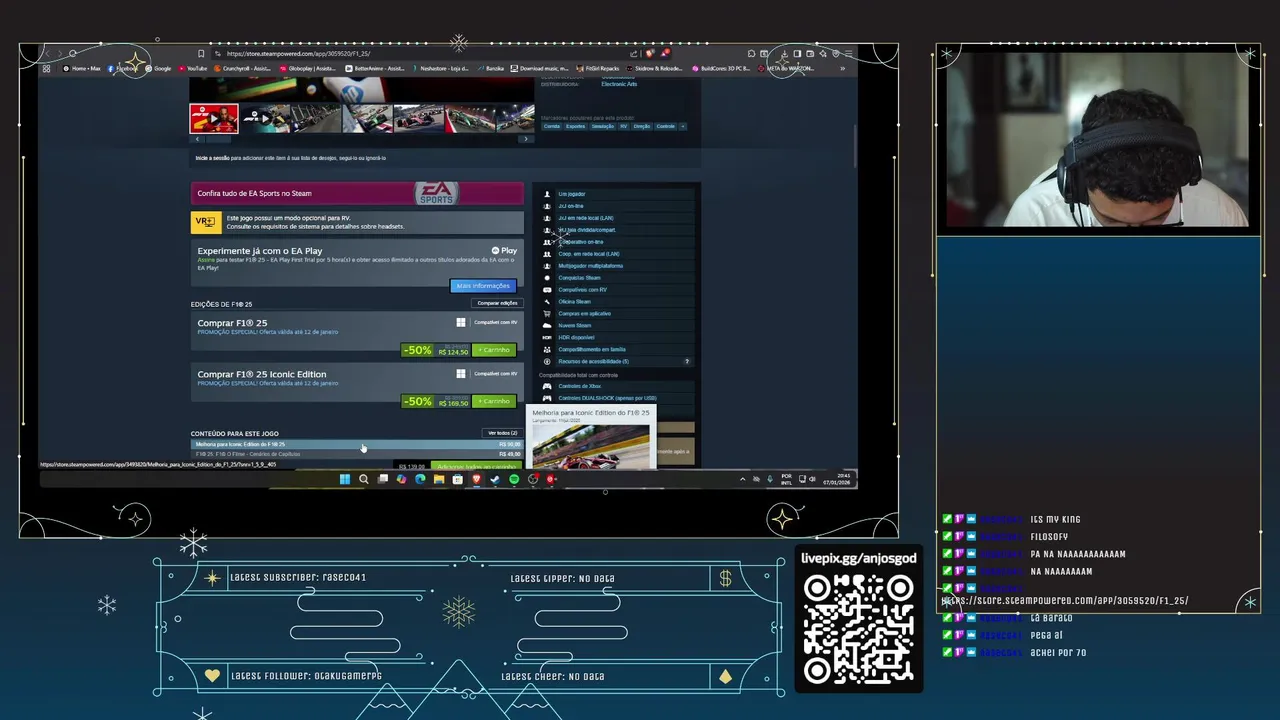The height and width of the screenshot is (720, 1280).
Task: Open 'Melhoria para Iconic Edition do F1 25' DLC row
Action: click(x=357, y=444)
